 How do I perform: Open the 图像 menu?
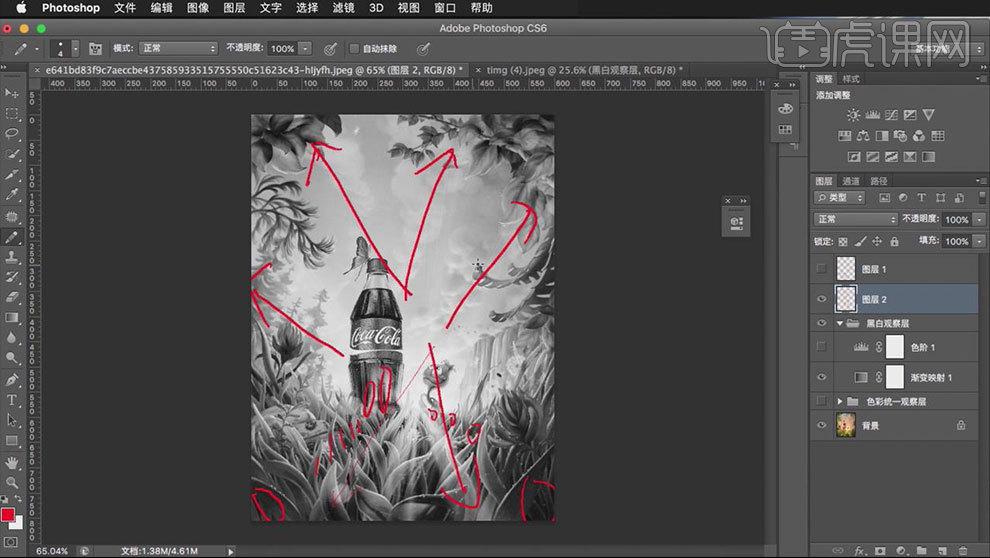pos(198,8)
